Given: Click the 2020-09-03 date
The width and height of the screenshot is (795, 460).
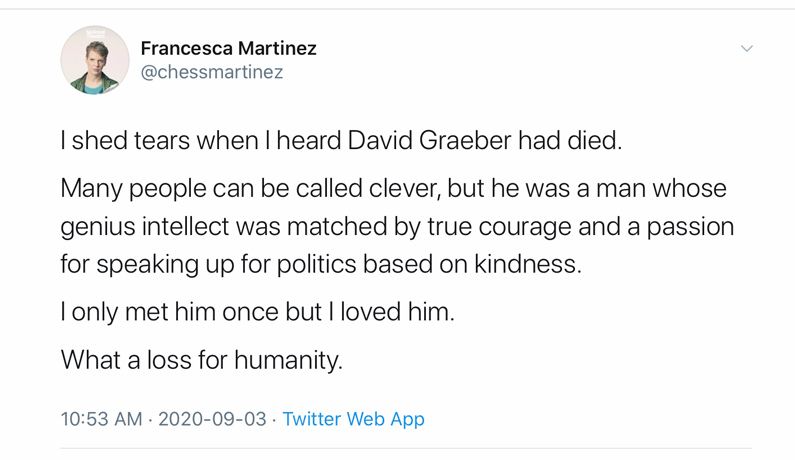Looking at the screenshot, I should click(x=212, y=419).
